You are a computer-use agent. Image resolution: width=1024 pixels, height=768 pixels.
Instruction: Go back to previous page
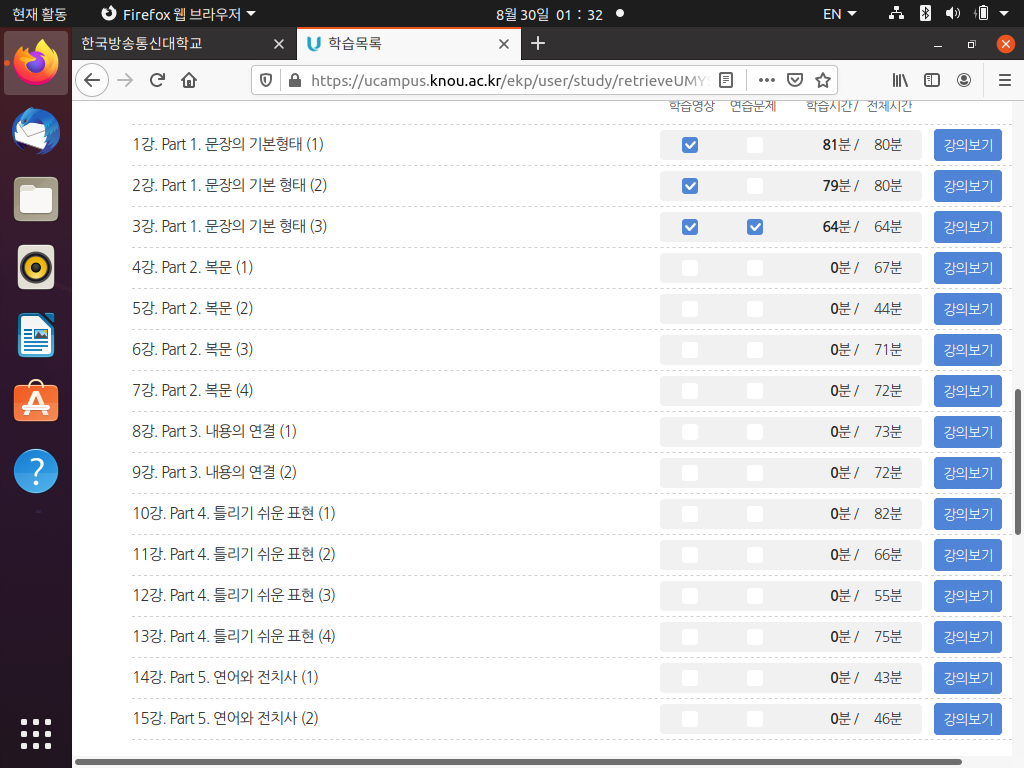pyautogui.click(x=92, y=81)
